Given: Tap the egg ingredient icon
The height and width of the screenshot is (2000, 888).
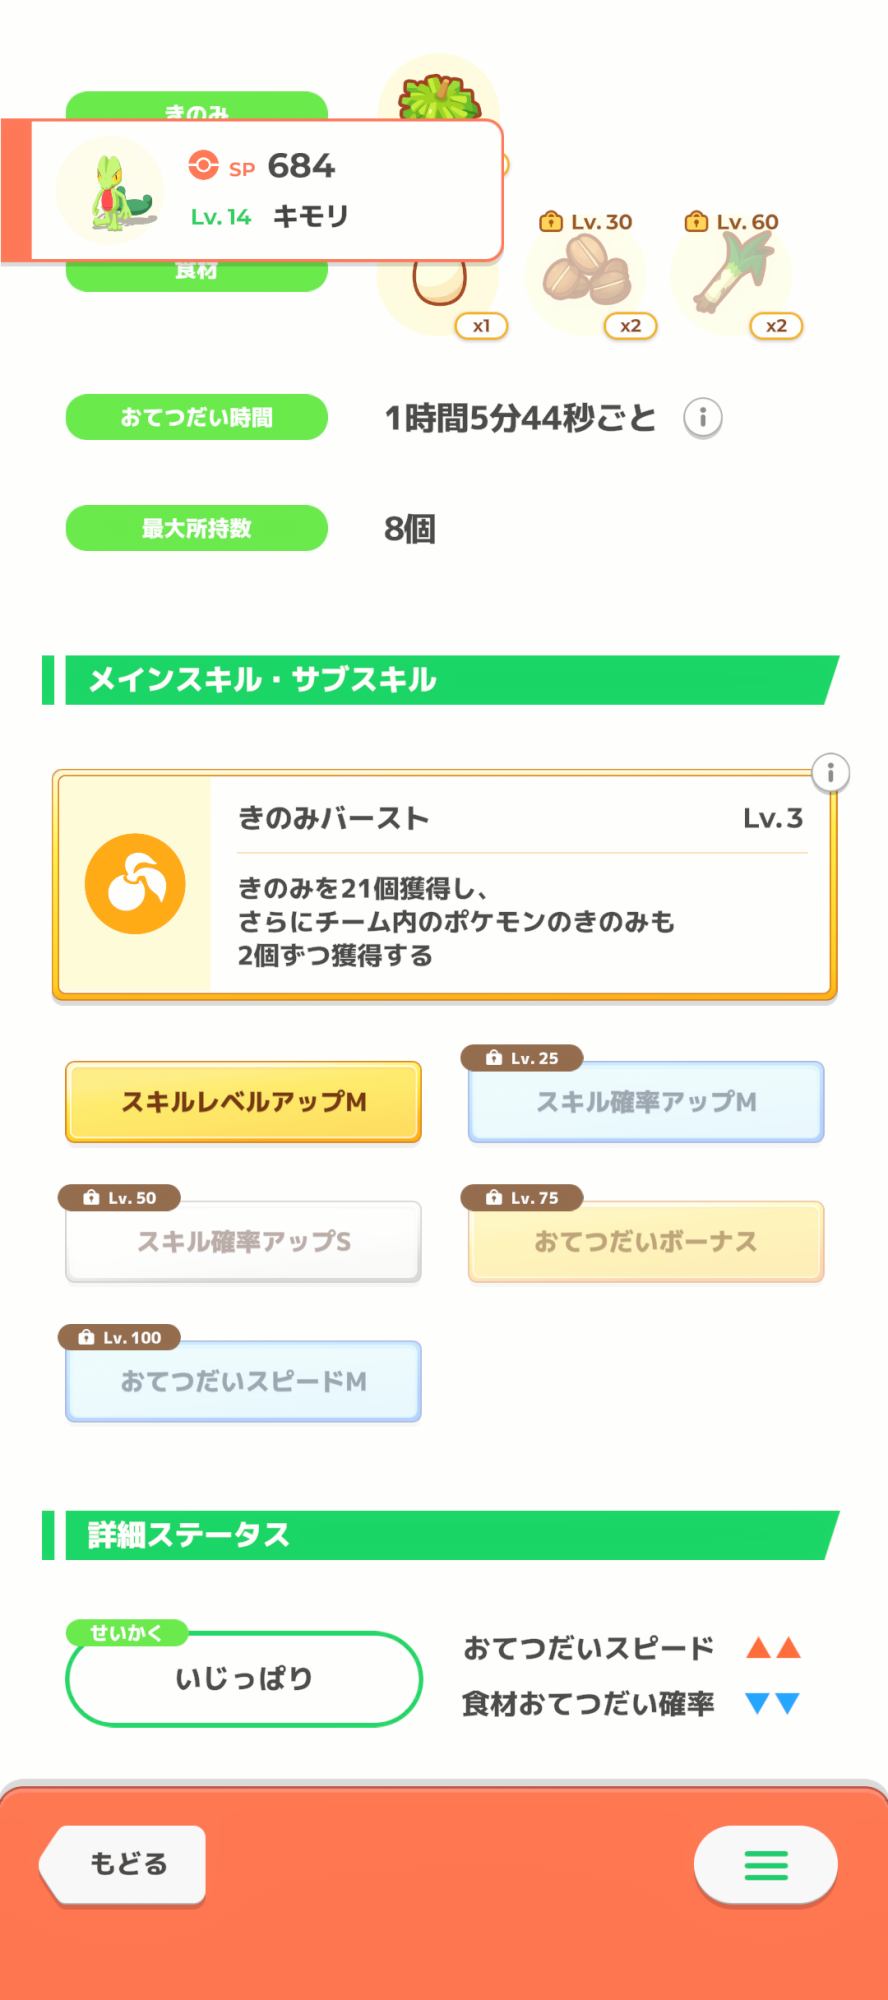Looking at the screenshot, I should point(440,284).
